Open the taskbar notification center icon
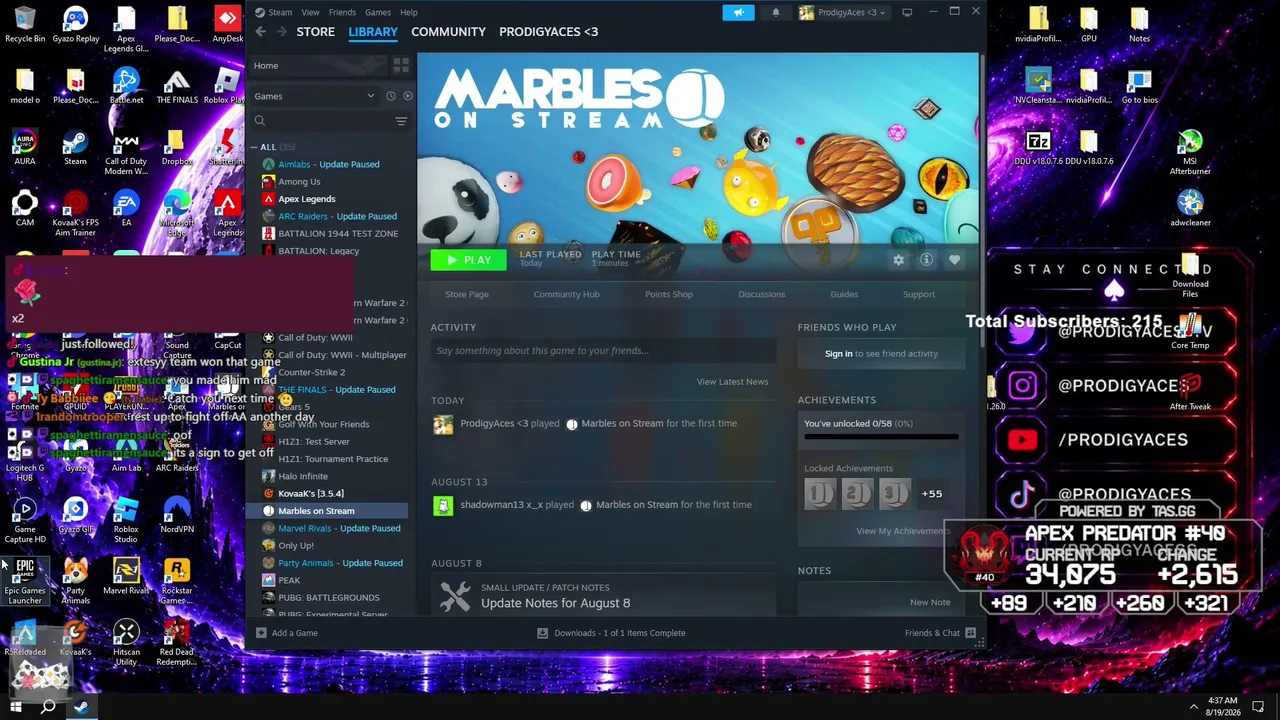The image size is (1280, 720). tap(1258, 707)
